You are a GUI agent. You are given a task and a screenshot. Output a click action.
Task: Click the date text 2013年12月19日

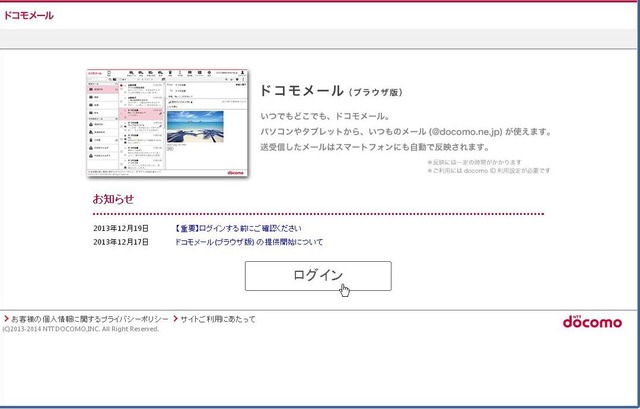(x=121, y=228)
